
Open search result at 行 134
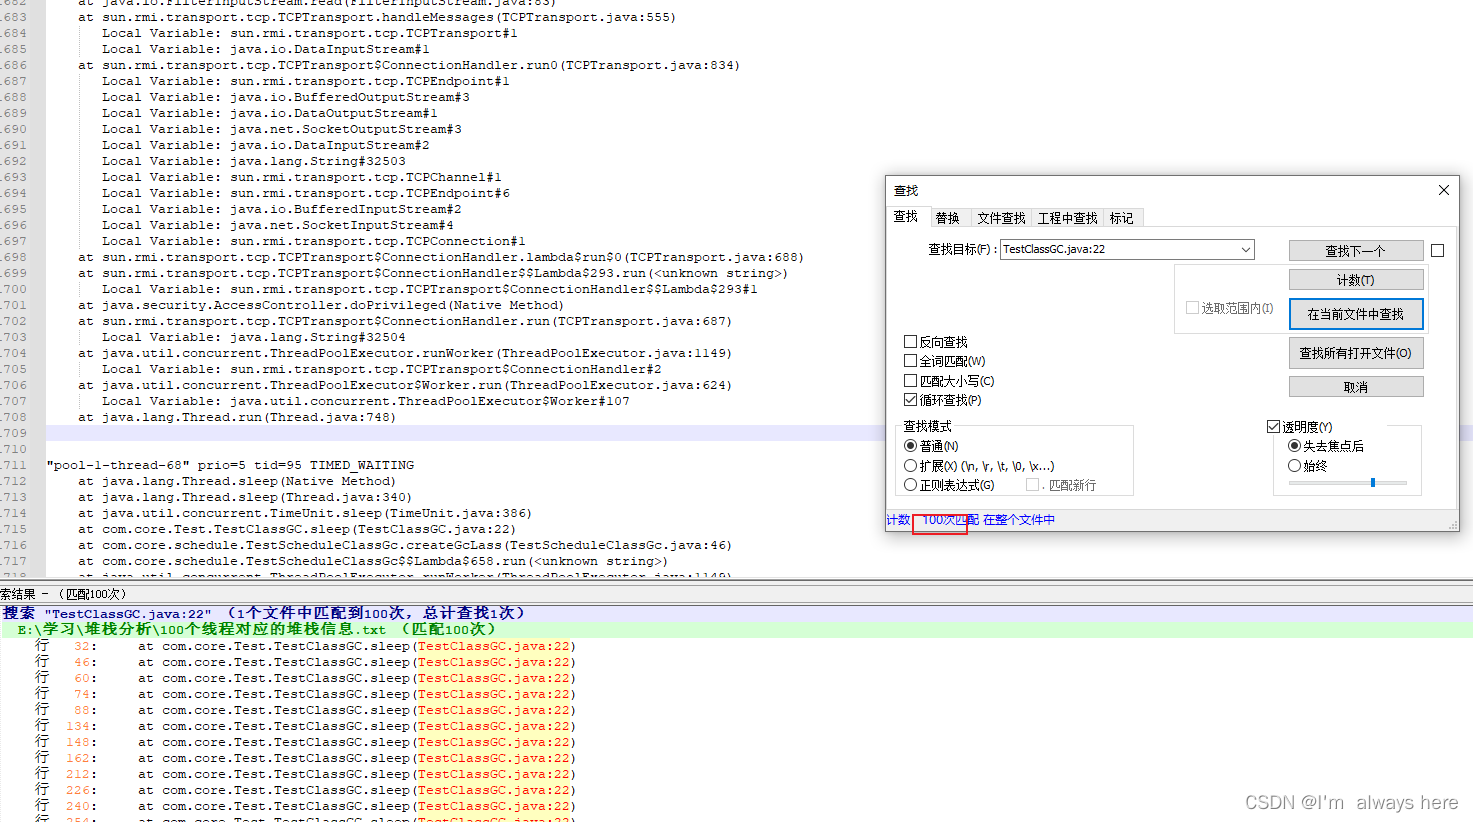tap(304, 726)
